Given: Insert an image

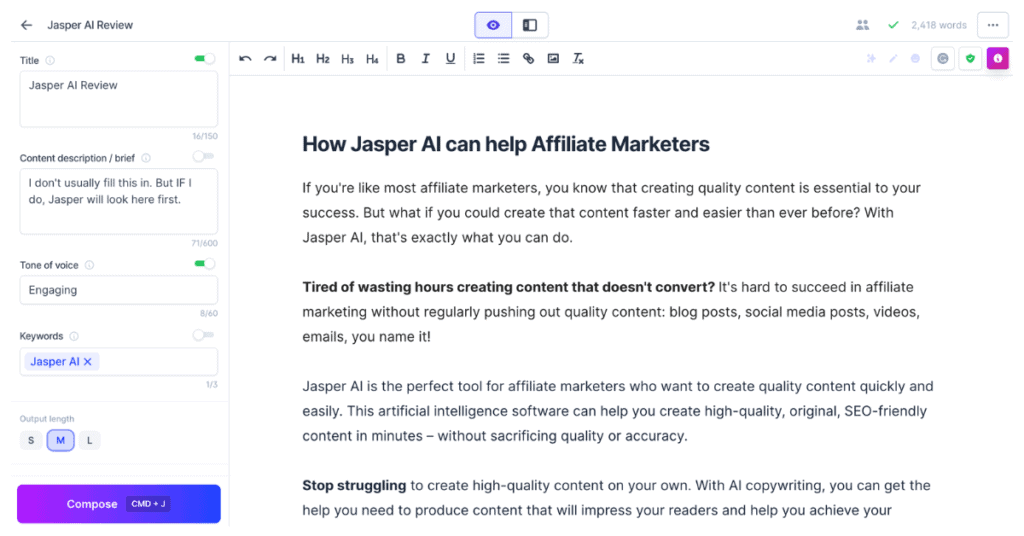Looking at the screenshot, I should (553, 59).
